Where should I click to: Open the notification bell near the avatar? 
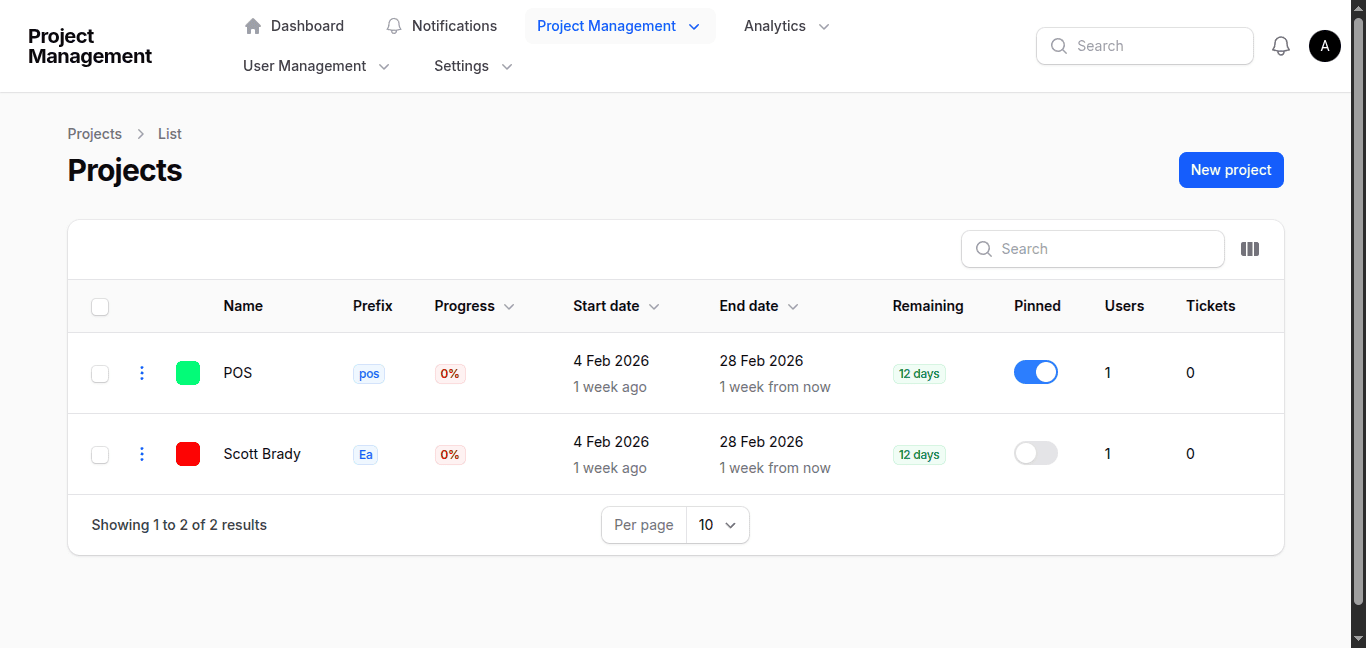click(x=1281, y=45)
